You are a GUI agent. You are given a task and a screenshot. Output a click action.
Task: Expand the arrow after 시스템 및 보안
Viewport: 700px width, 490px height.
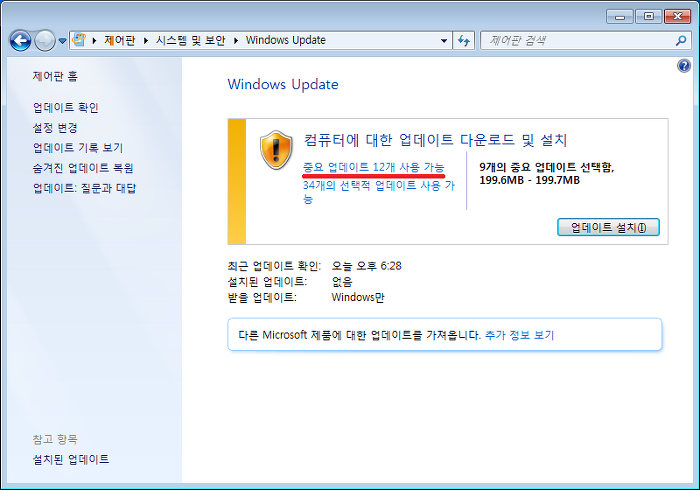coord(236,41)
